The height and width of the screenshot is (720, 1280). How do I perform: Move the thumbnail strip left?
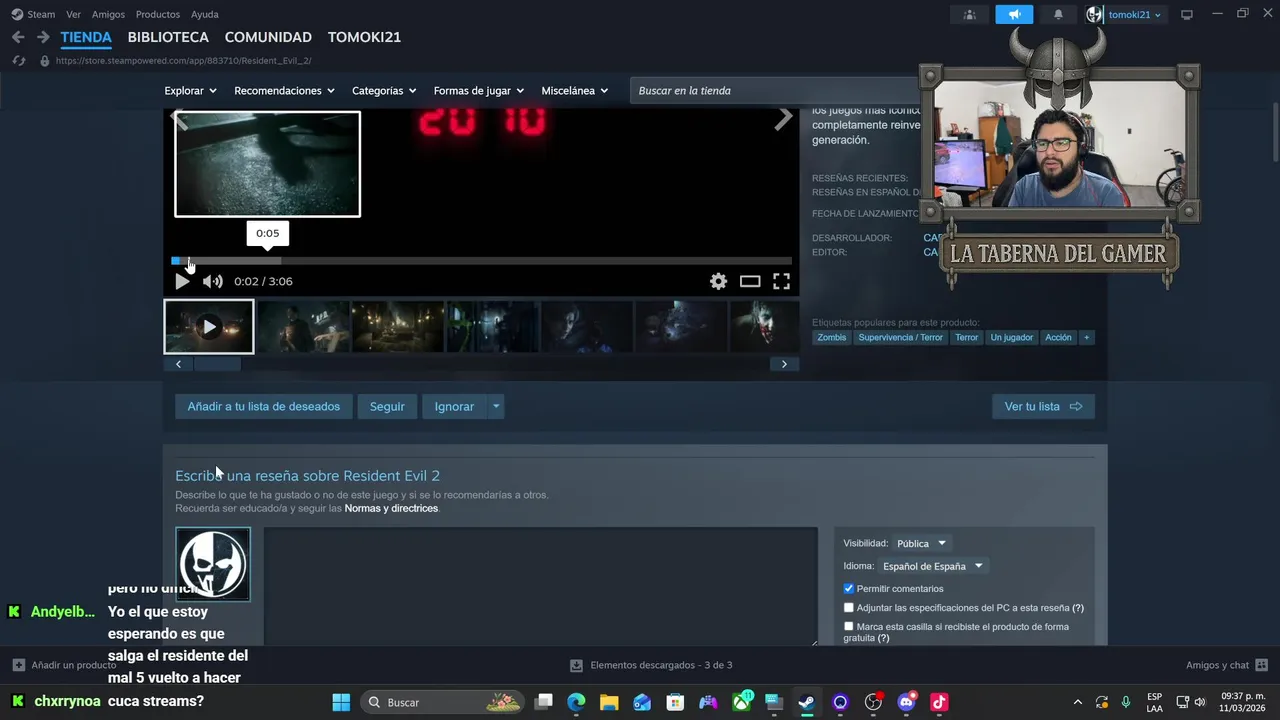(x=178, y=364)
